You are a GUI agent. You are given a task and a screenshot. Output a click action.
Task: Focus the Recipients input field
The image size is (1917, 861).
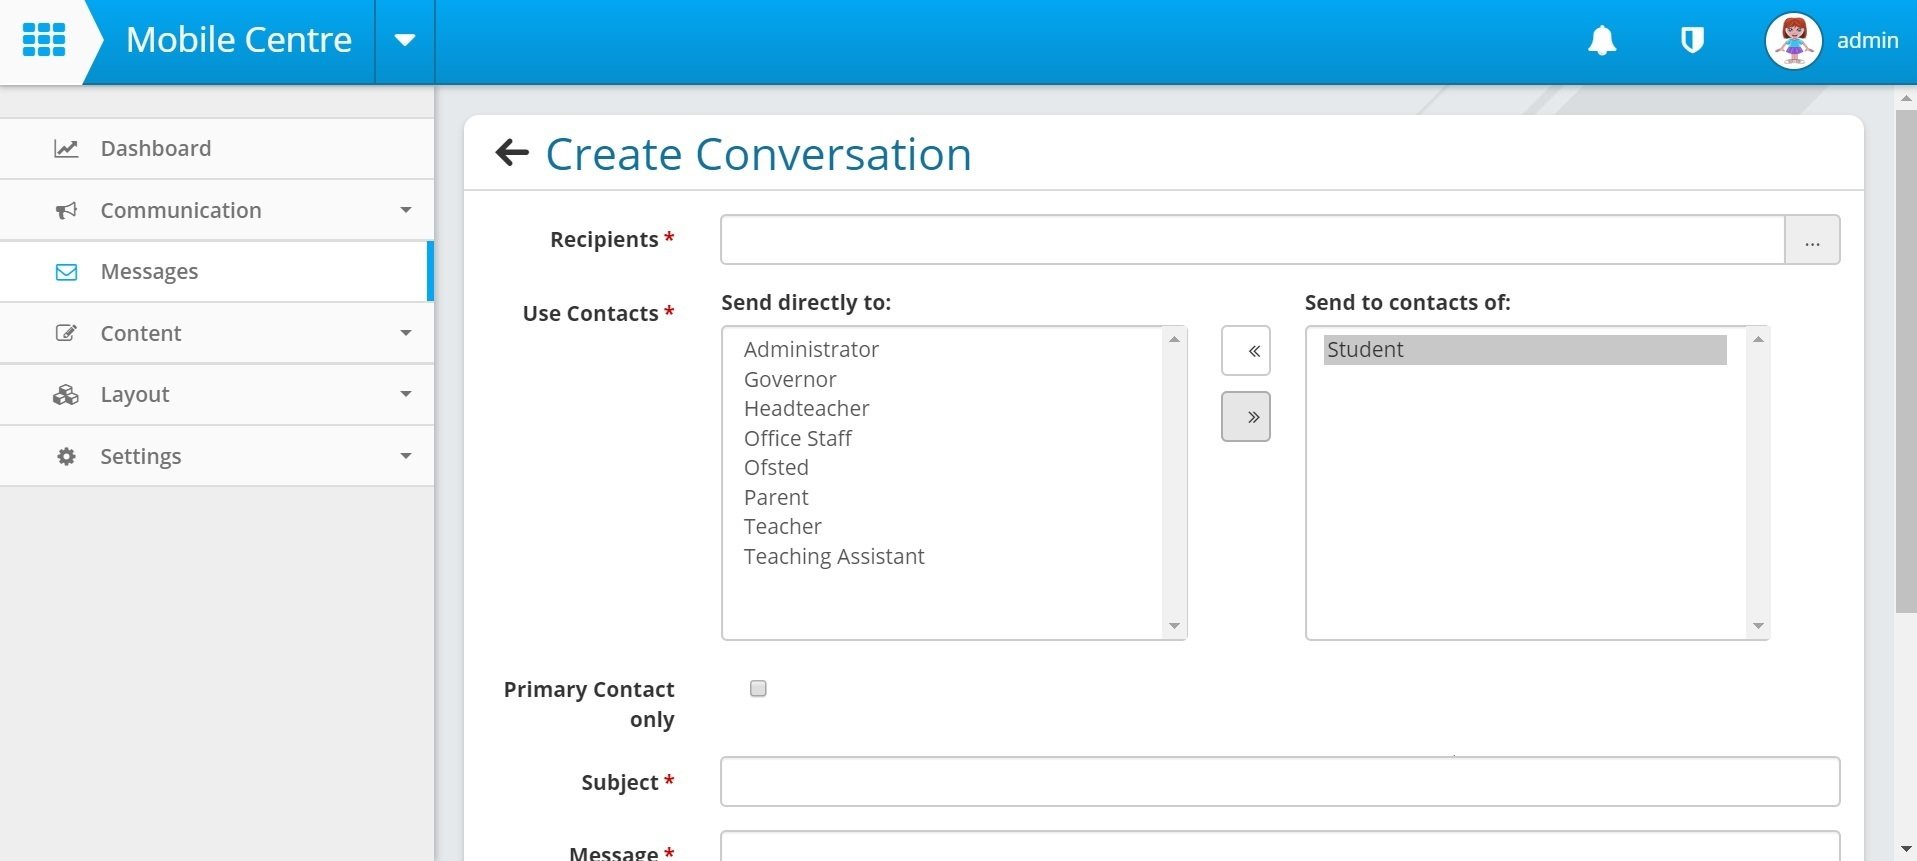[1252, 240]
